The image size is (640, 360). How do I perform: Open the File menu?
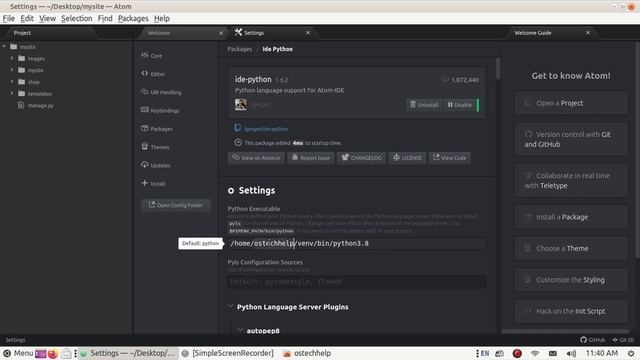(9, 18)
